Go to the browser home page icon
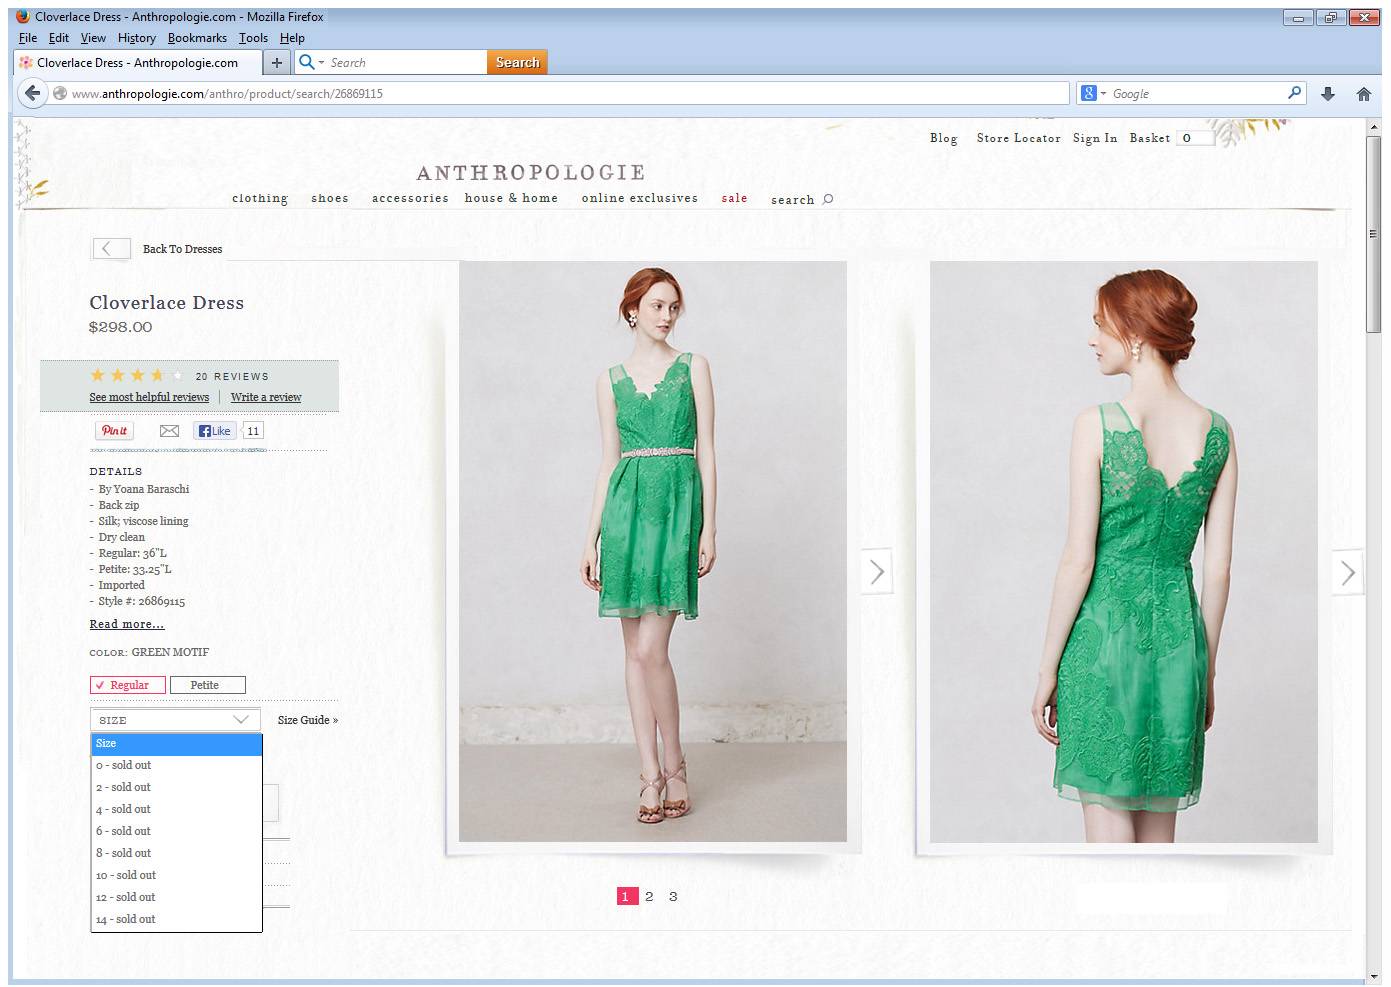The image size is (1391, 987). coord(1363,94)
